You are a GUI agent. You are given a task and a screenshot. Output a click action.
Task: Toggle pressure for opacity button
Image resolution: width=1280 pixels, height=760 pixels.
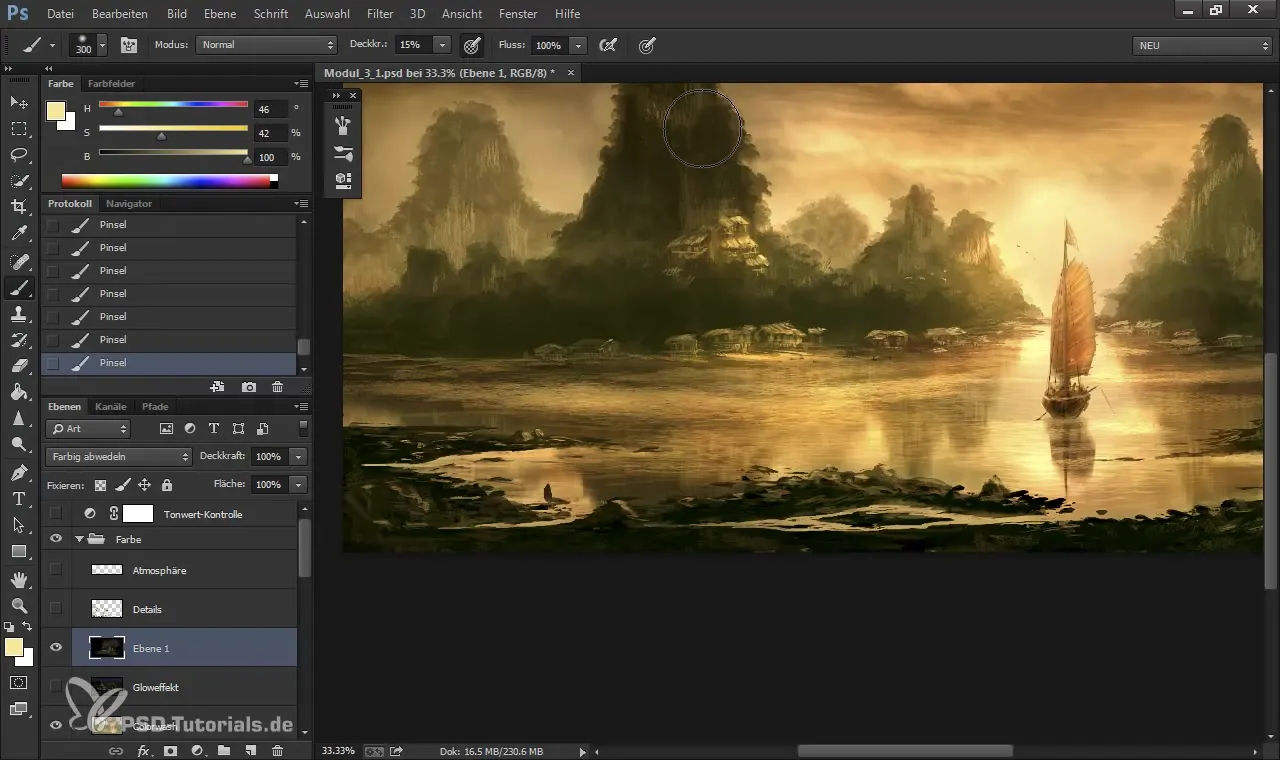(472, 45)
